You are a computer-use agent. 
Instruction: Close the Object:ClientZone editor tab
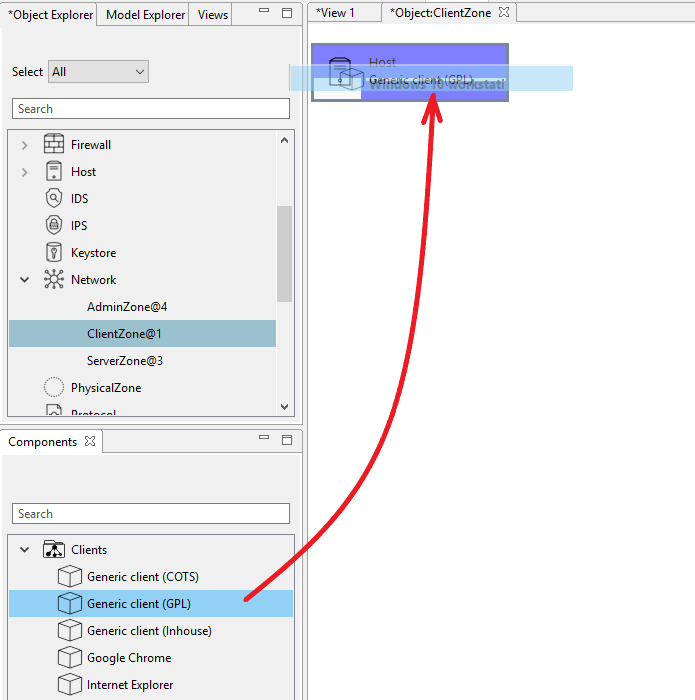pyautogui.click(x=504, y=12)
